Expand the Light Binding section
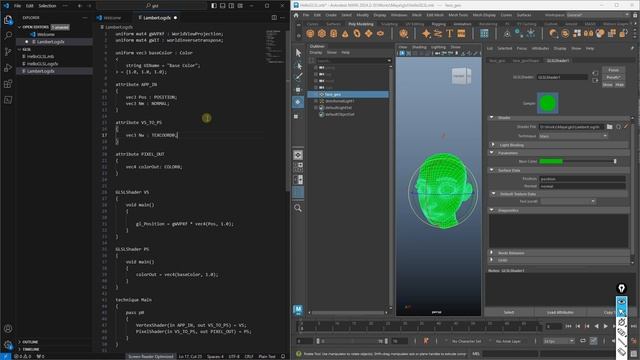The height and width of the screenshot is (360, 640). point(493,145)
